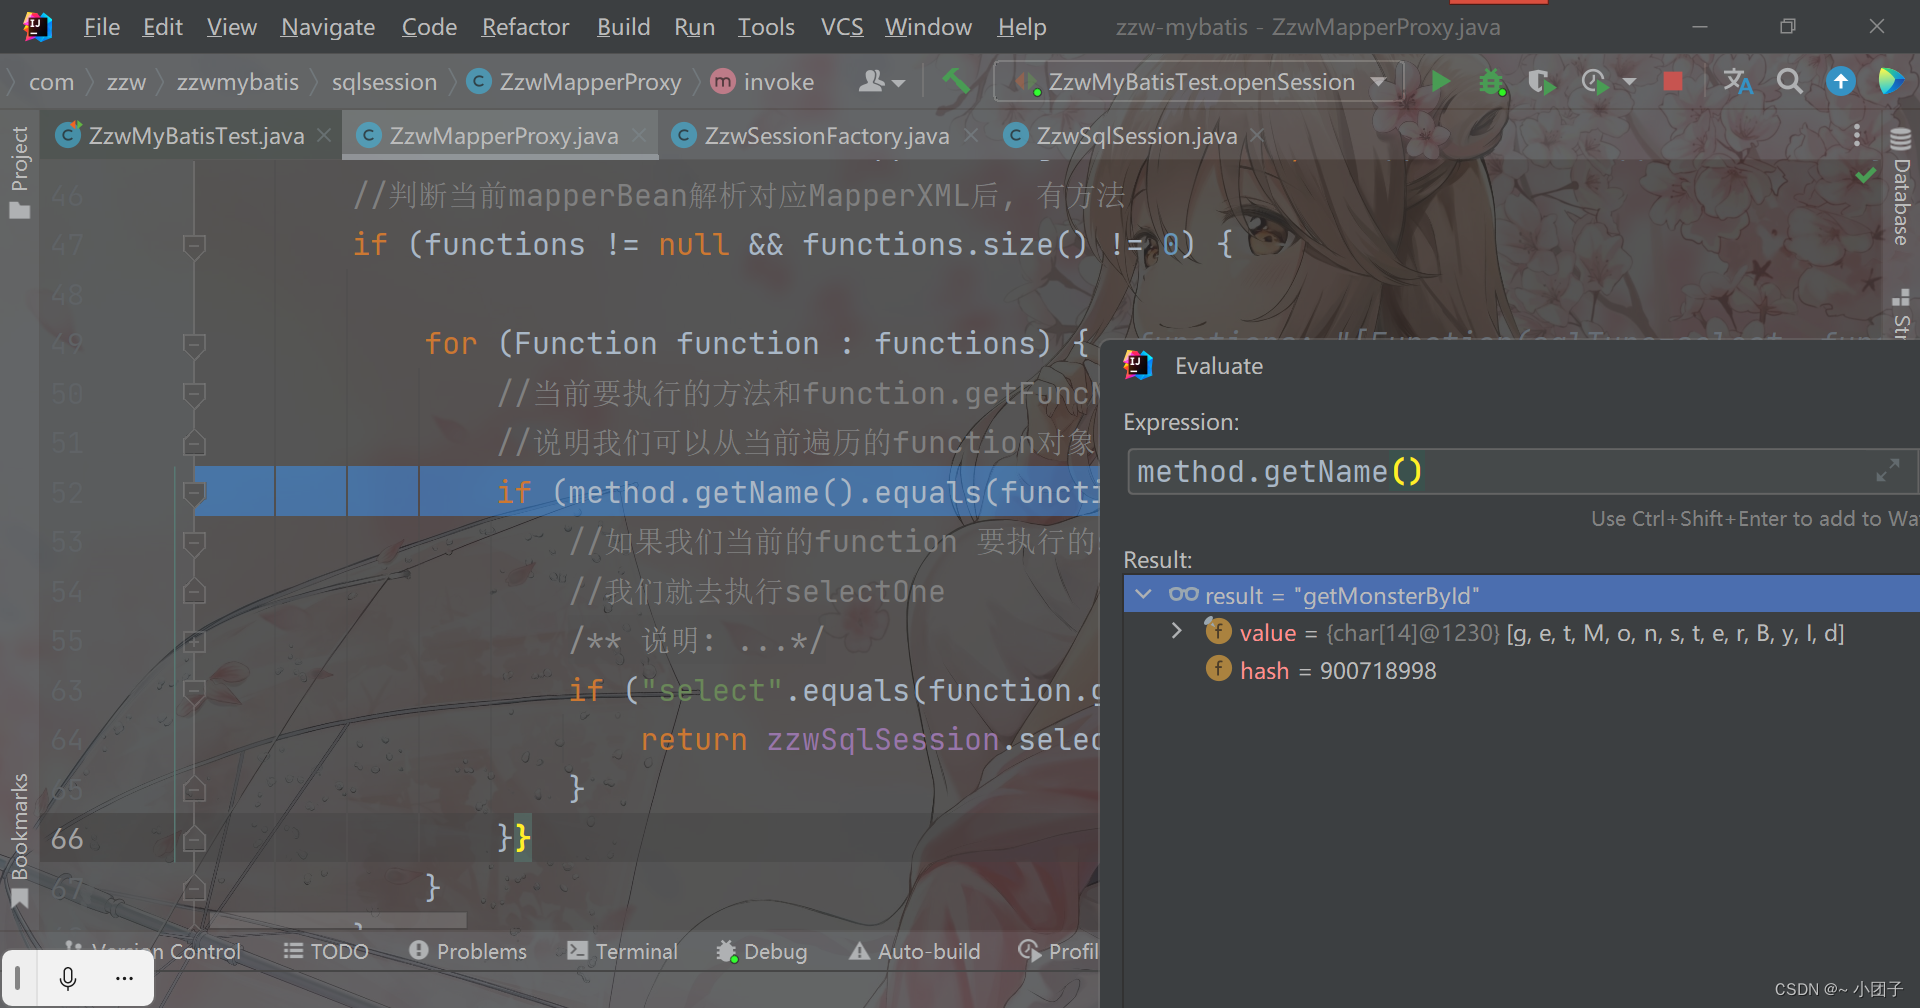1920x1008 pixels.
Task: Open the Refactor menu
Action: (x=525, y=27)
